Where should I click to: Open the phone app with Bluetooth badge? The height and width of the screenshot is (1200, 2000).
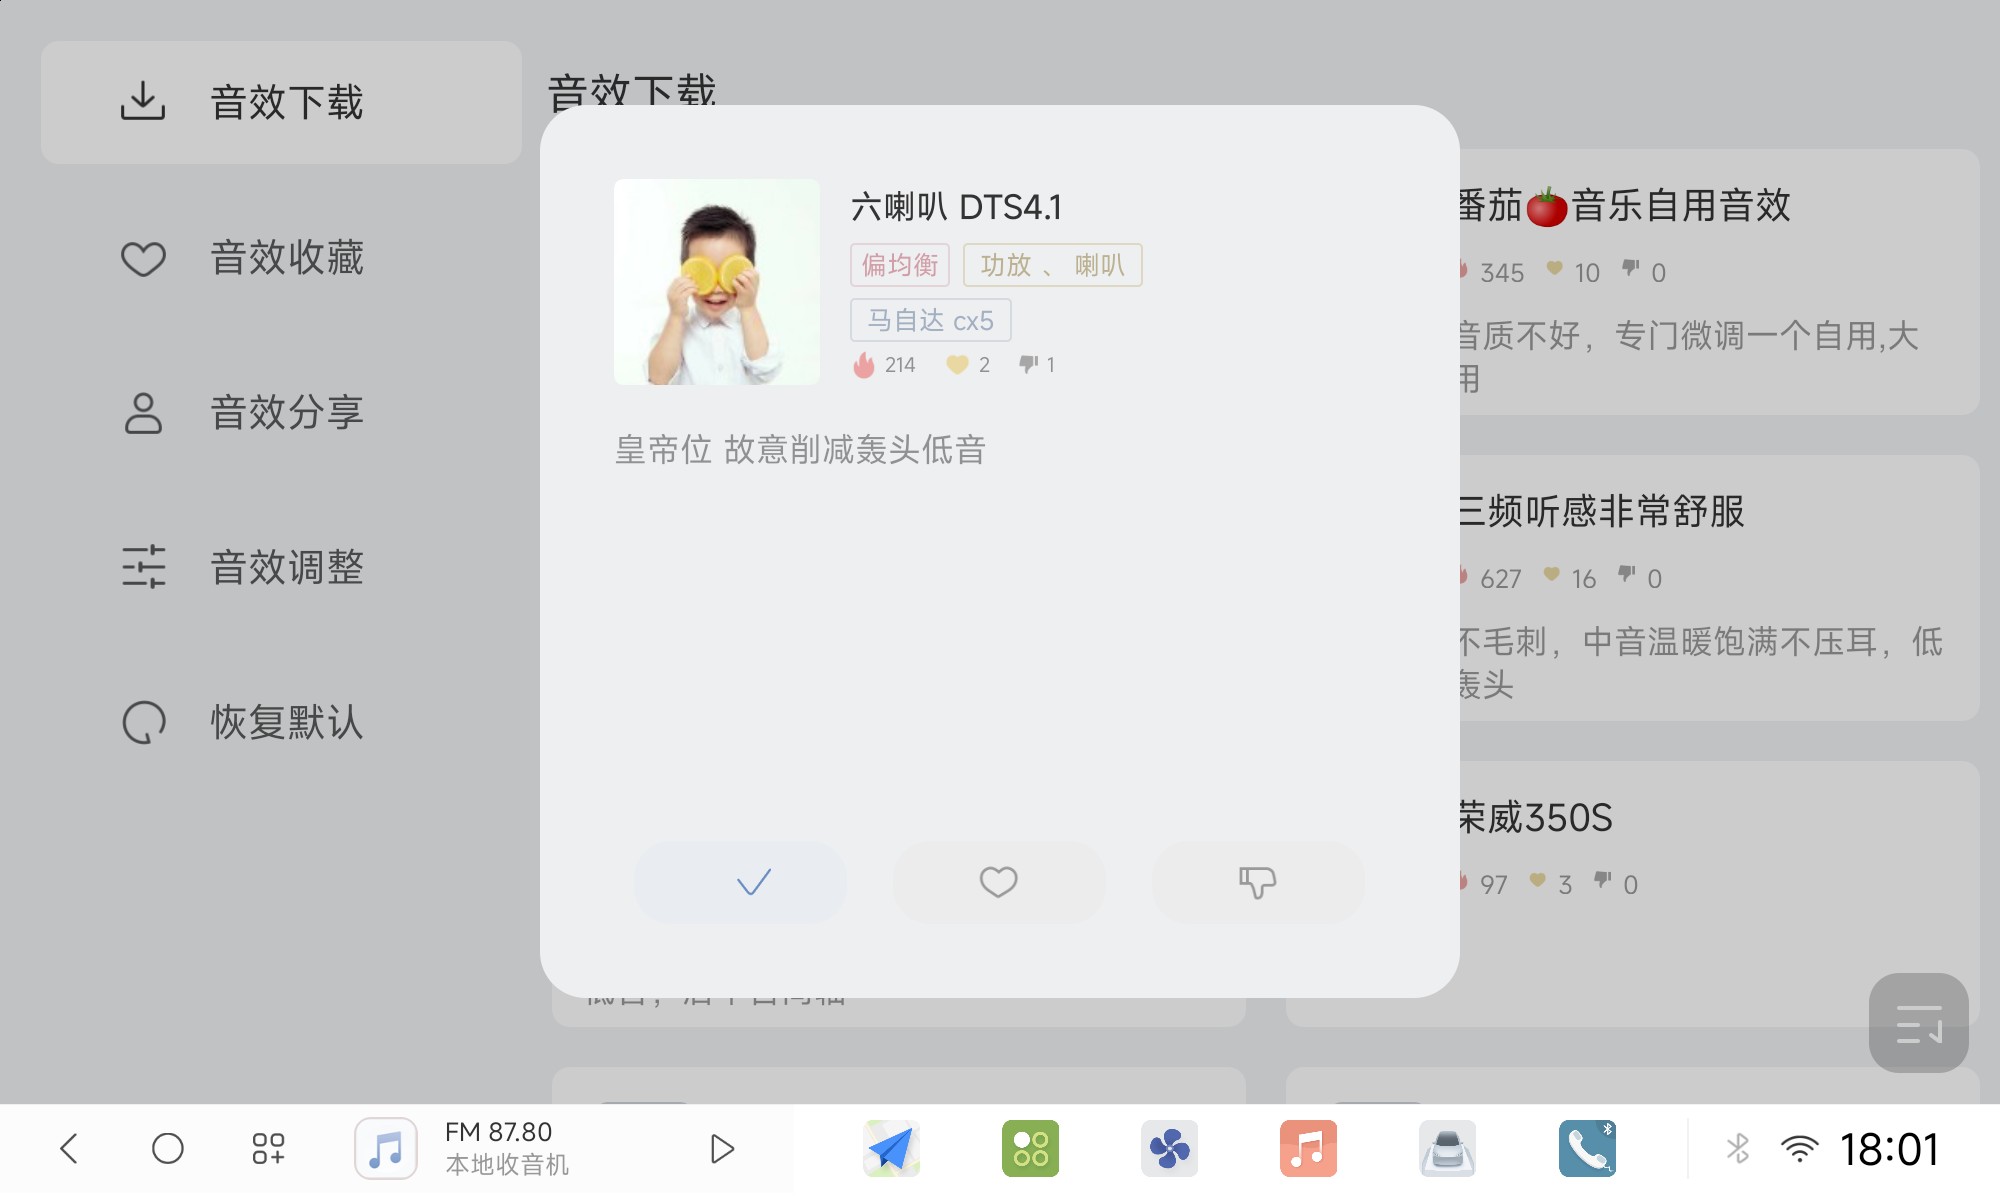click(x=1586, y=1148)
